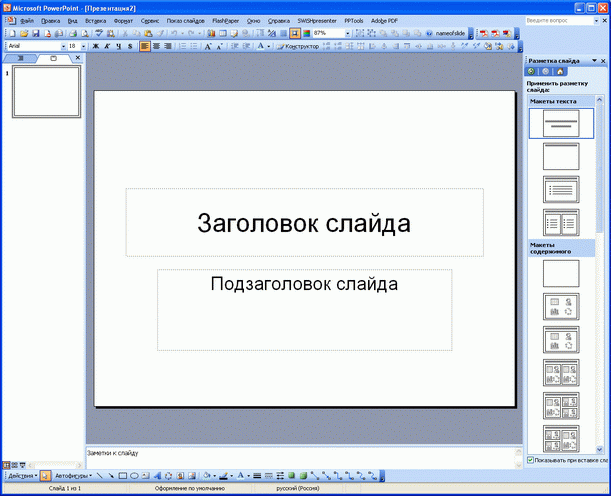Open a file with the Open folder icon
The height and width of the screenshot is (496, 611).
(24, 34)
